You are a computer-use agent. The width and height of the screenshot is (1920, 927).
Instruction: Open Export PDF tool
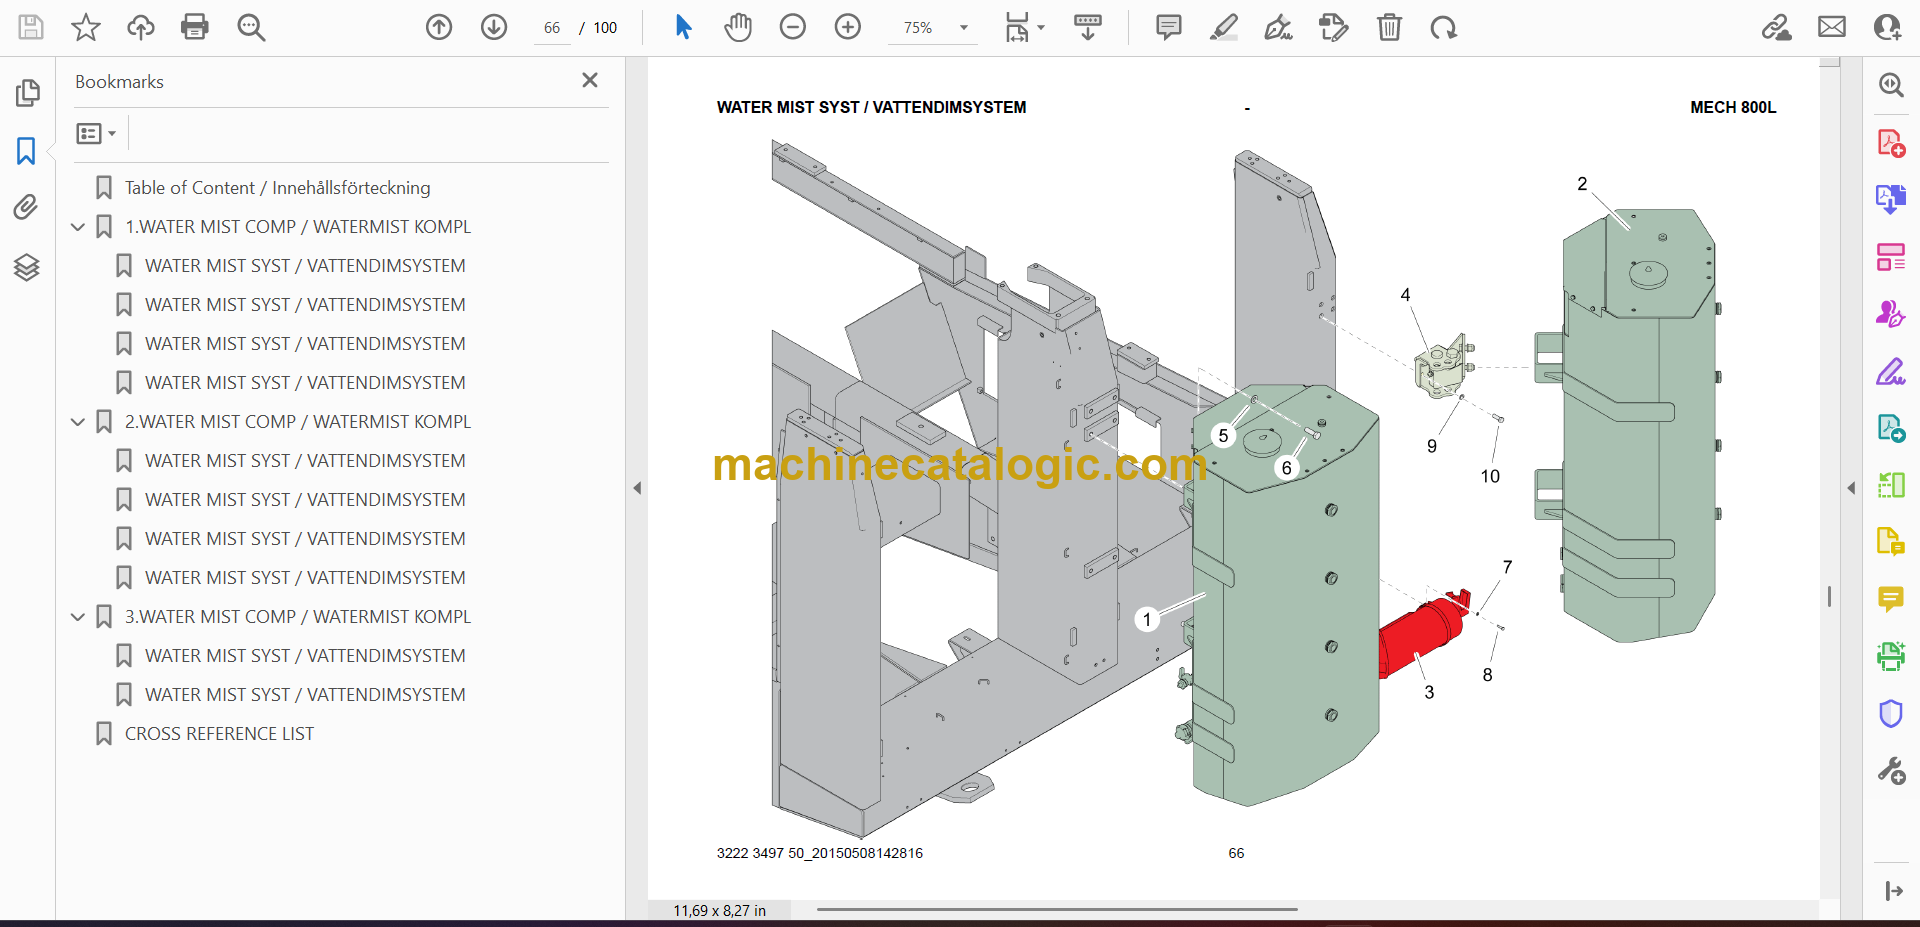(1890, 199)
